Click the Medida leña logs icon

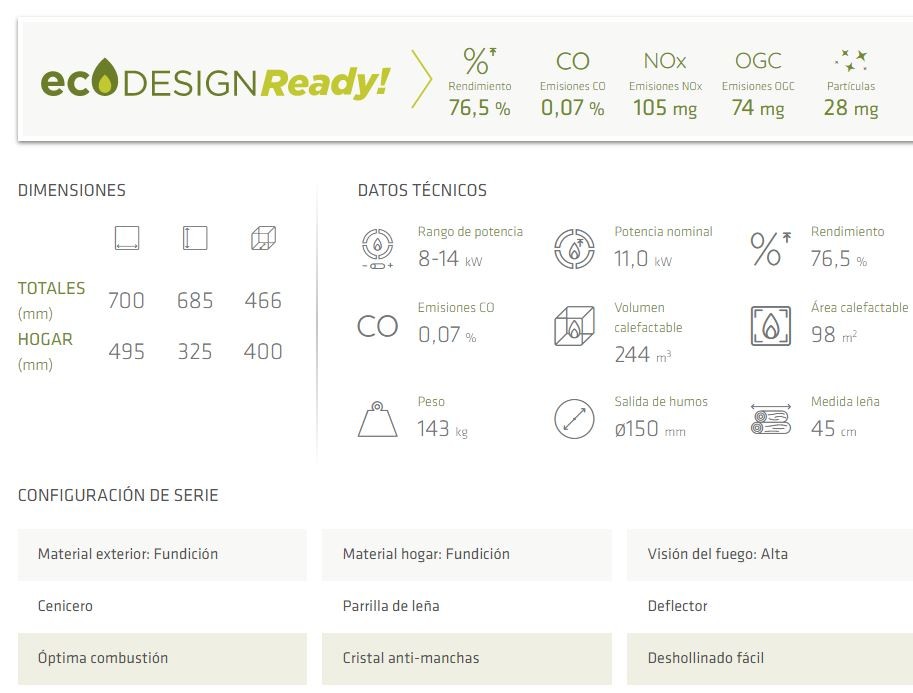pyautogui.click(x=771, y=419)
